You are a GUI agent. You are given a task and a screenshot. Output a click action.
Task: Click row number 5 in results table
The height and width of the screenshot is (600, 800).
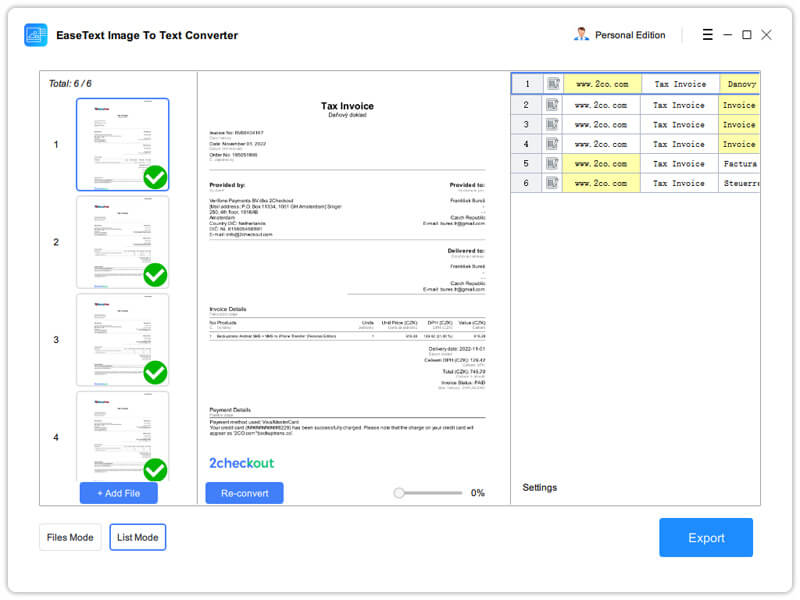[526, 164]
